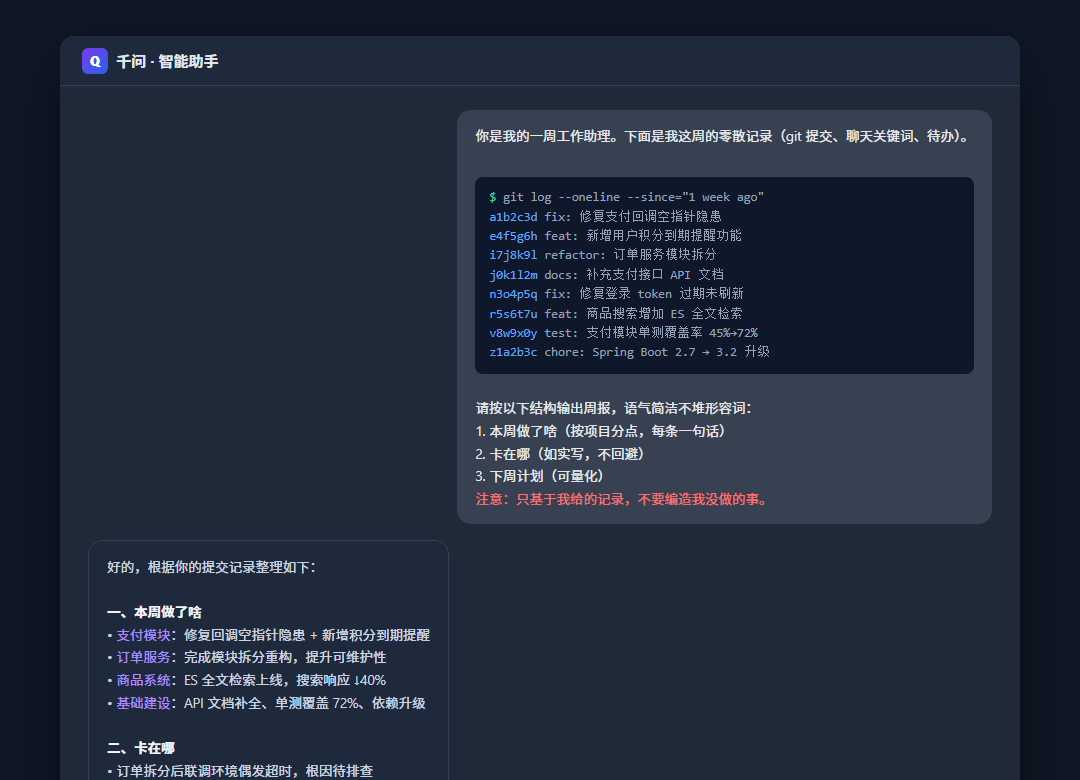1080x780 pixels.
Task: Click commit message 修复支付回调空指针隐患
Action: click(x=650, y=216)
